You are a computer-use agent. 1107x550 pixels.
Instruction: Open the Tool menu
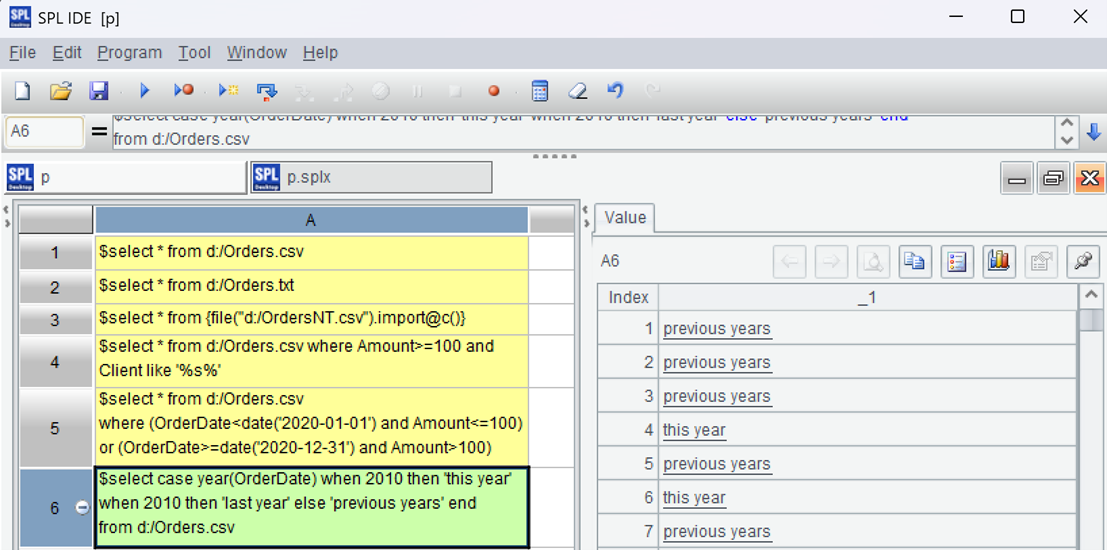(194, 53)
